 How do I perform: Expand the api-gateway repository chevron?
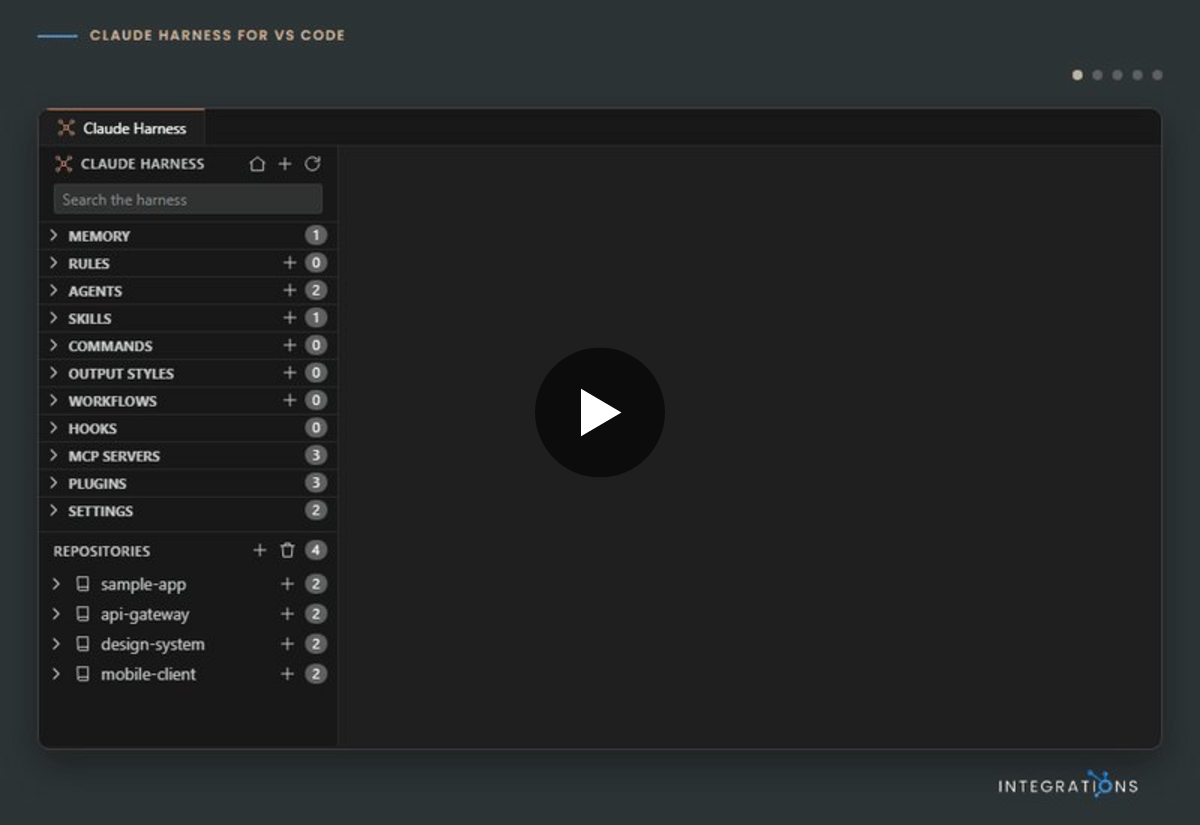pos(56,614)
